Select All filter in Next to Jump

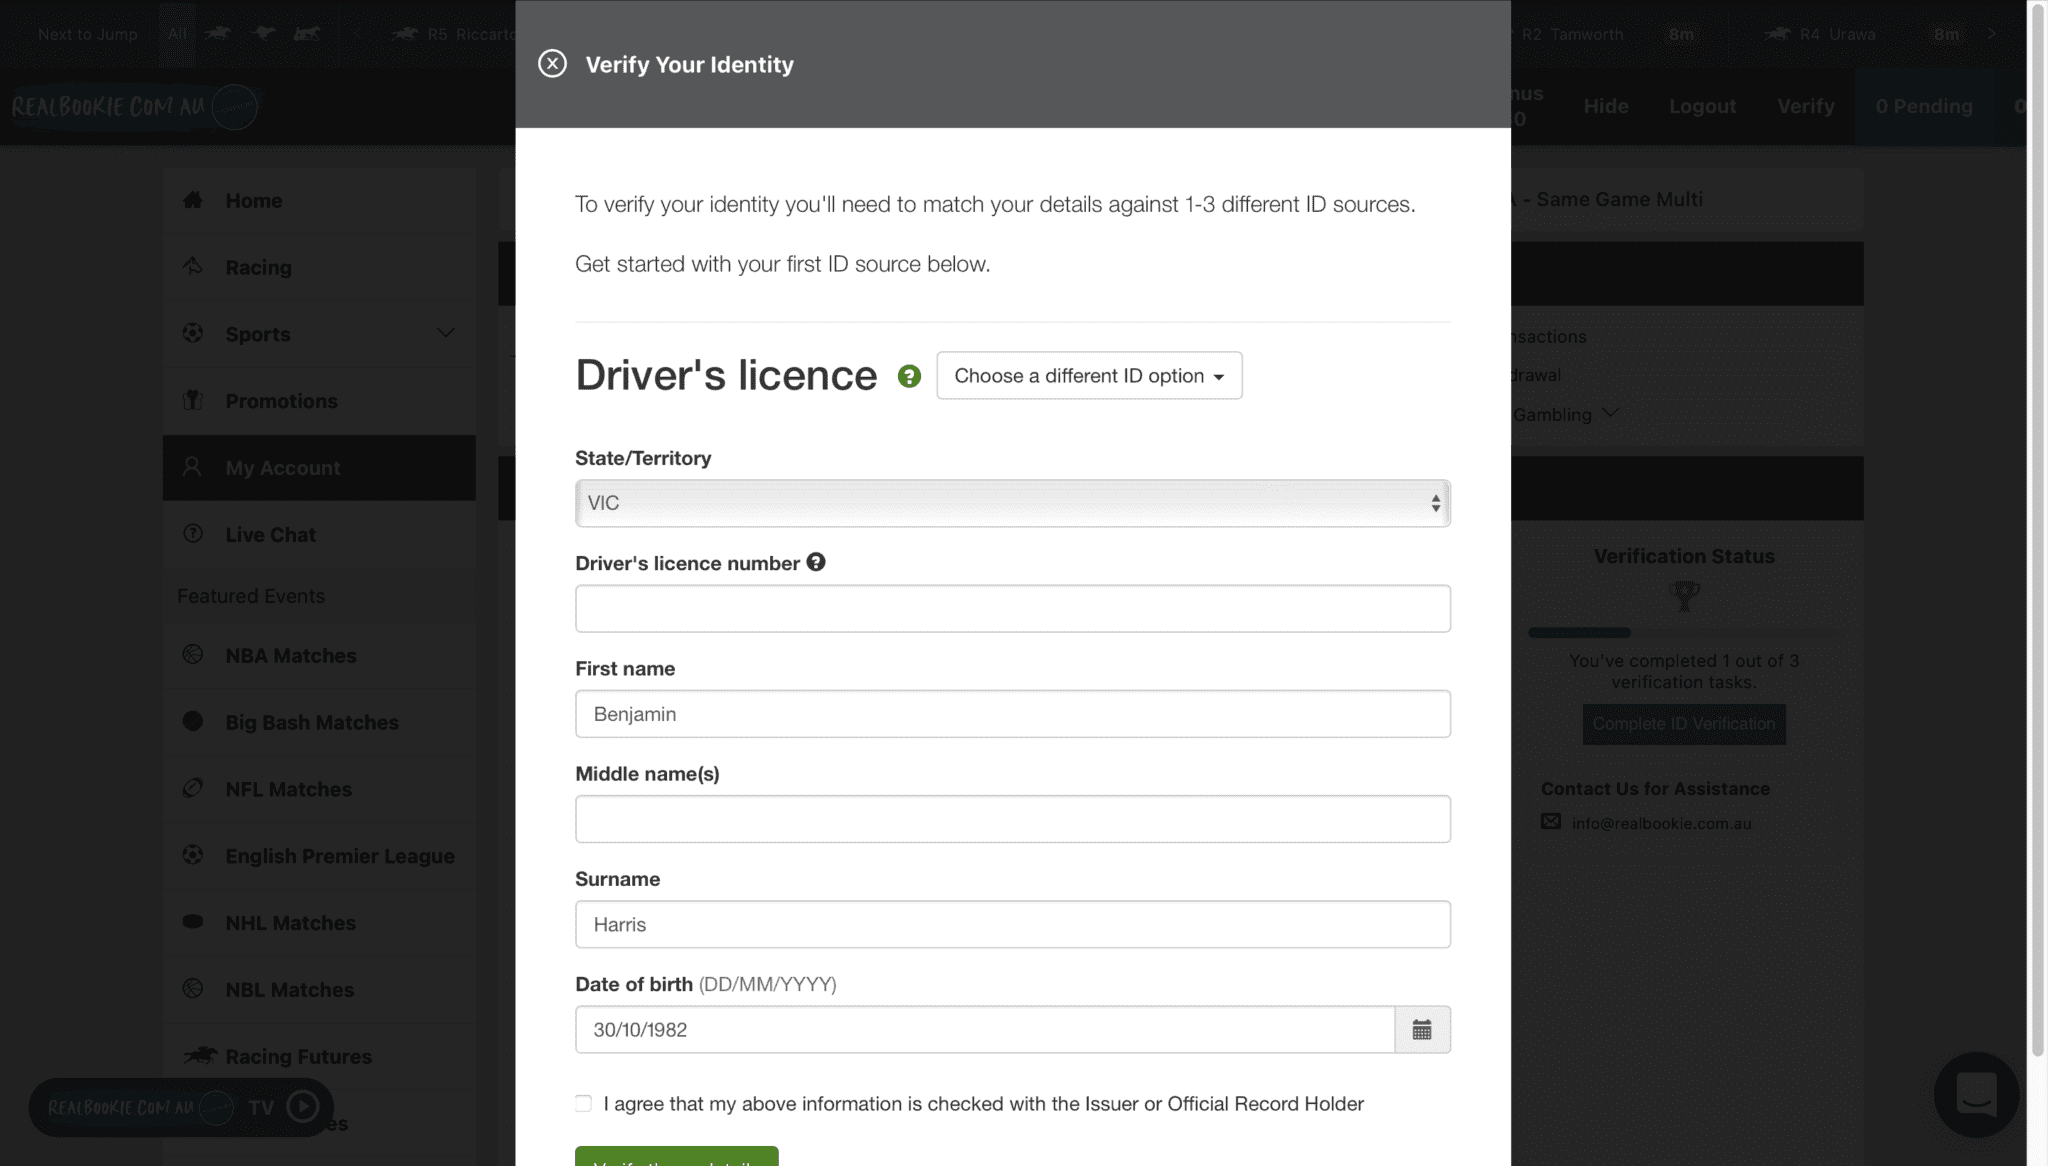coord(177,34)
